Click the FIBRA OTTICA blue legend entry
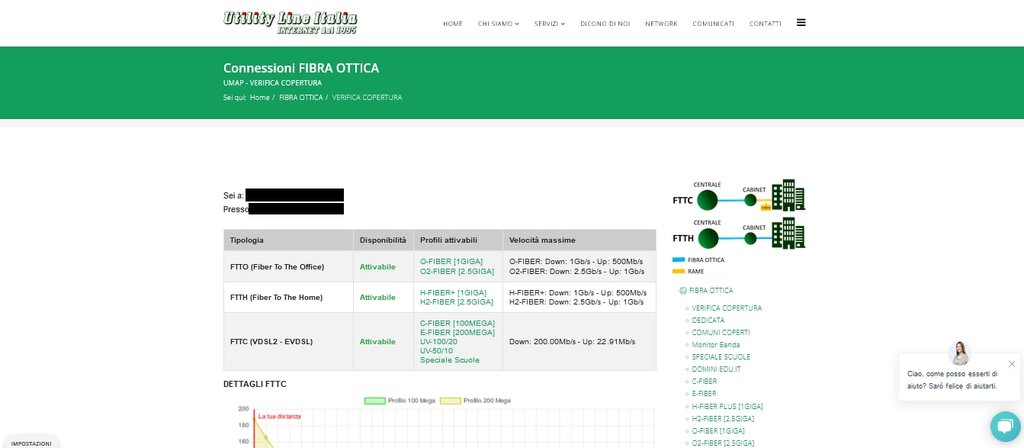 pyautogui.click(x=698, y=260)
